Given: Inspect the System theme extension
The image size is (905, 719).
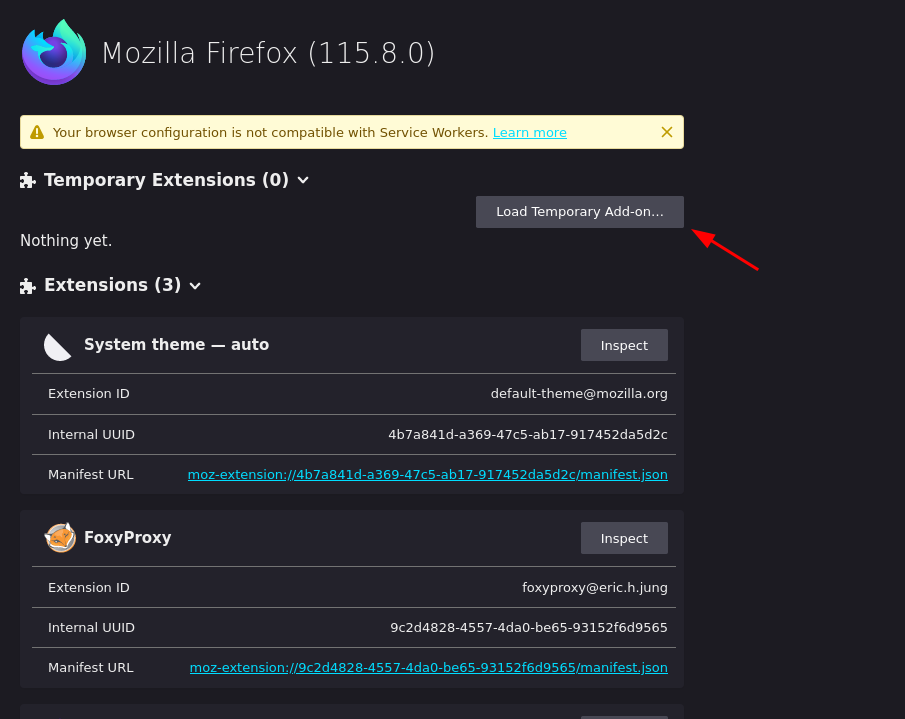Looking at the screenshot, I should click(x=624, y=345).
